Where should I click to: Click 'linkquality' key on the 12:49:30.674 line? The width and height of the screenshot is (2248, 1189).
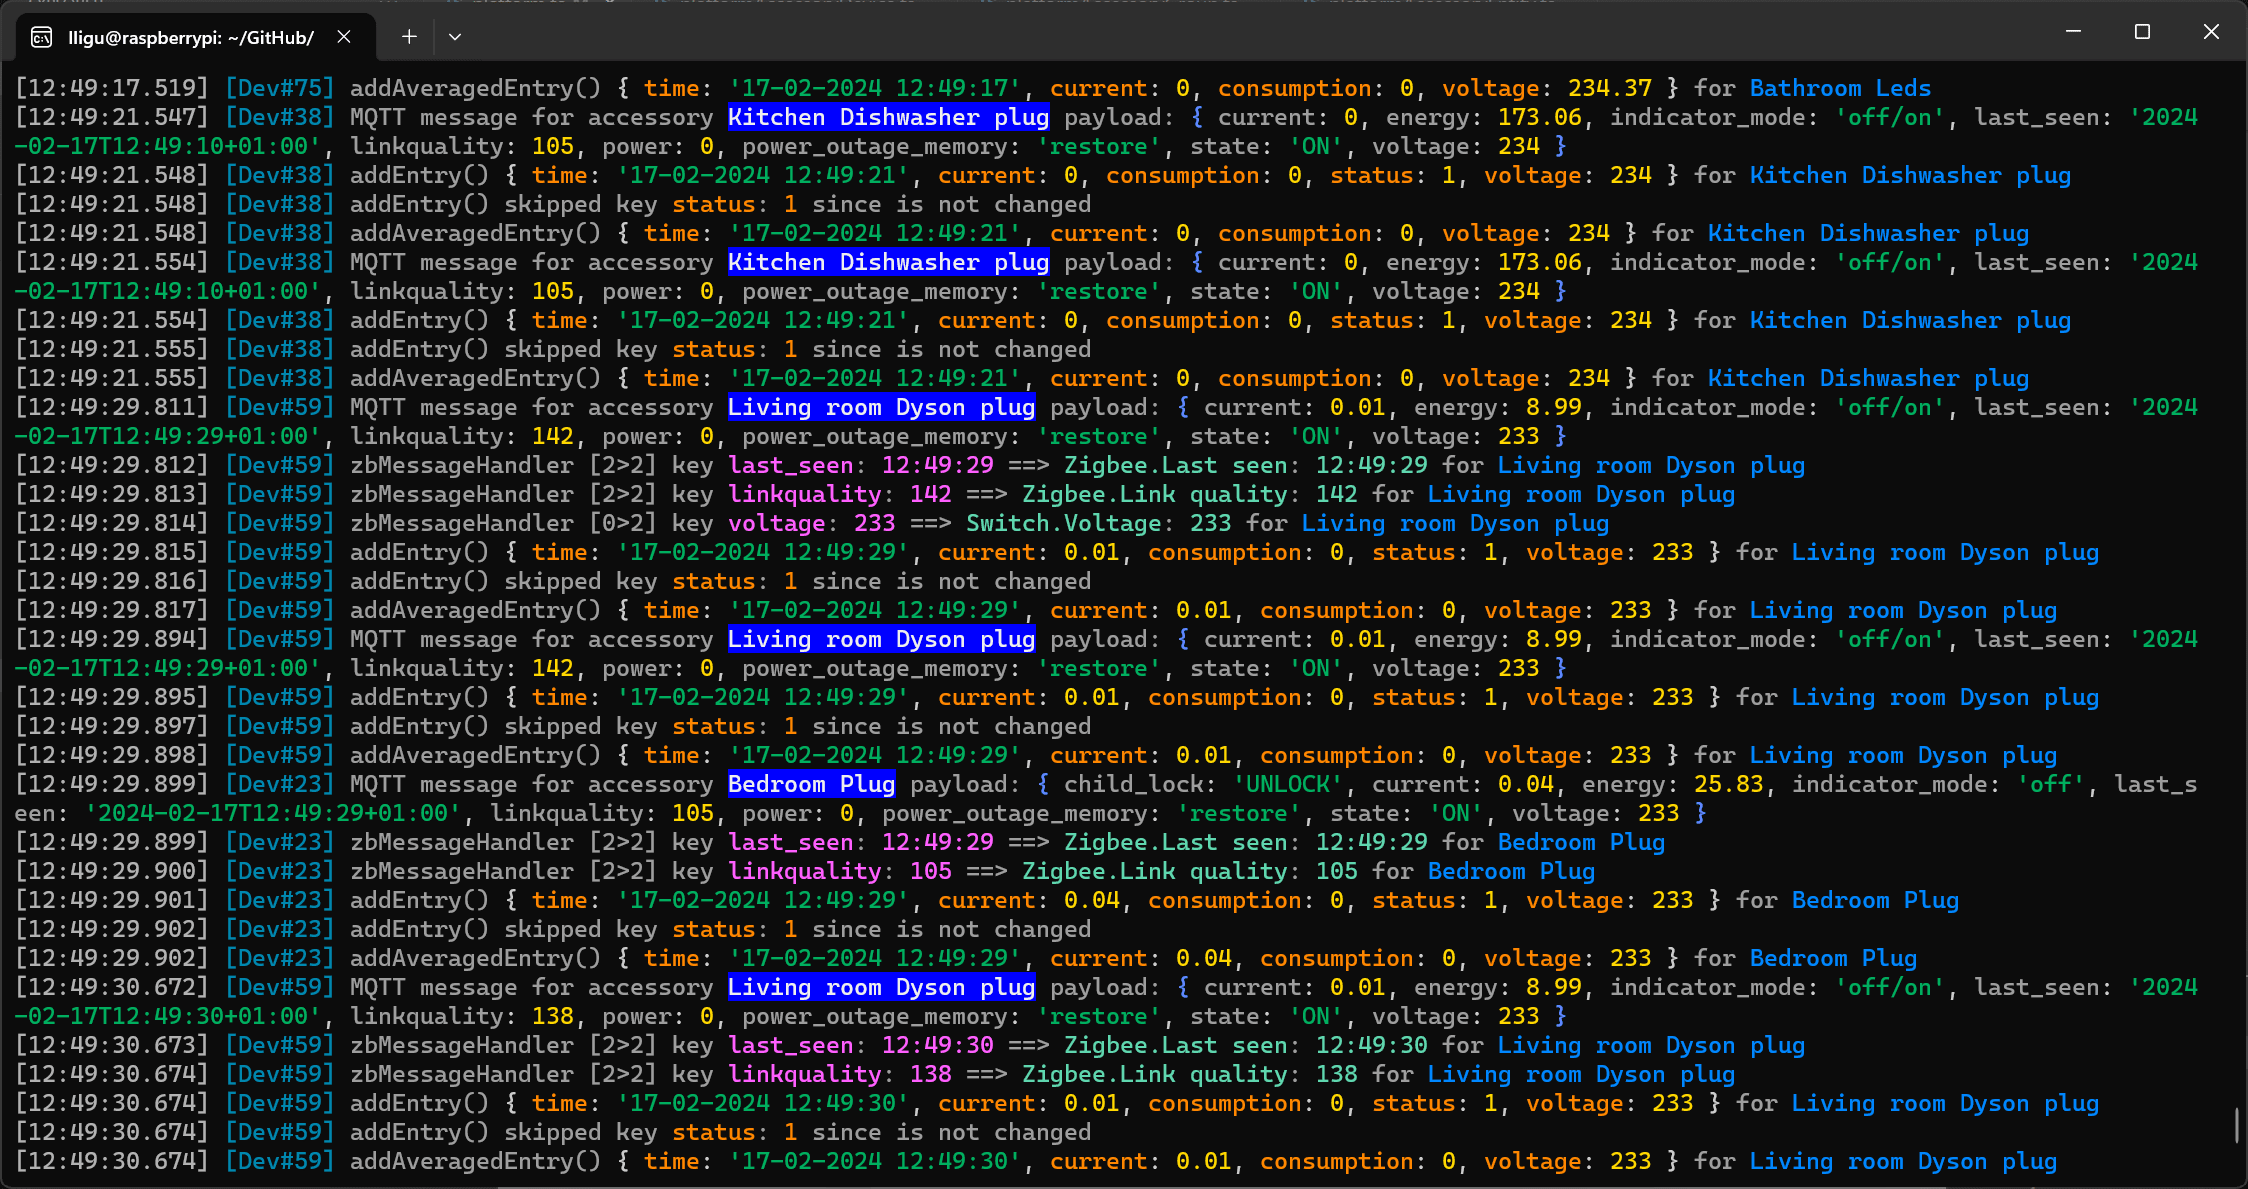(x=804, y=1074)
